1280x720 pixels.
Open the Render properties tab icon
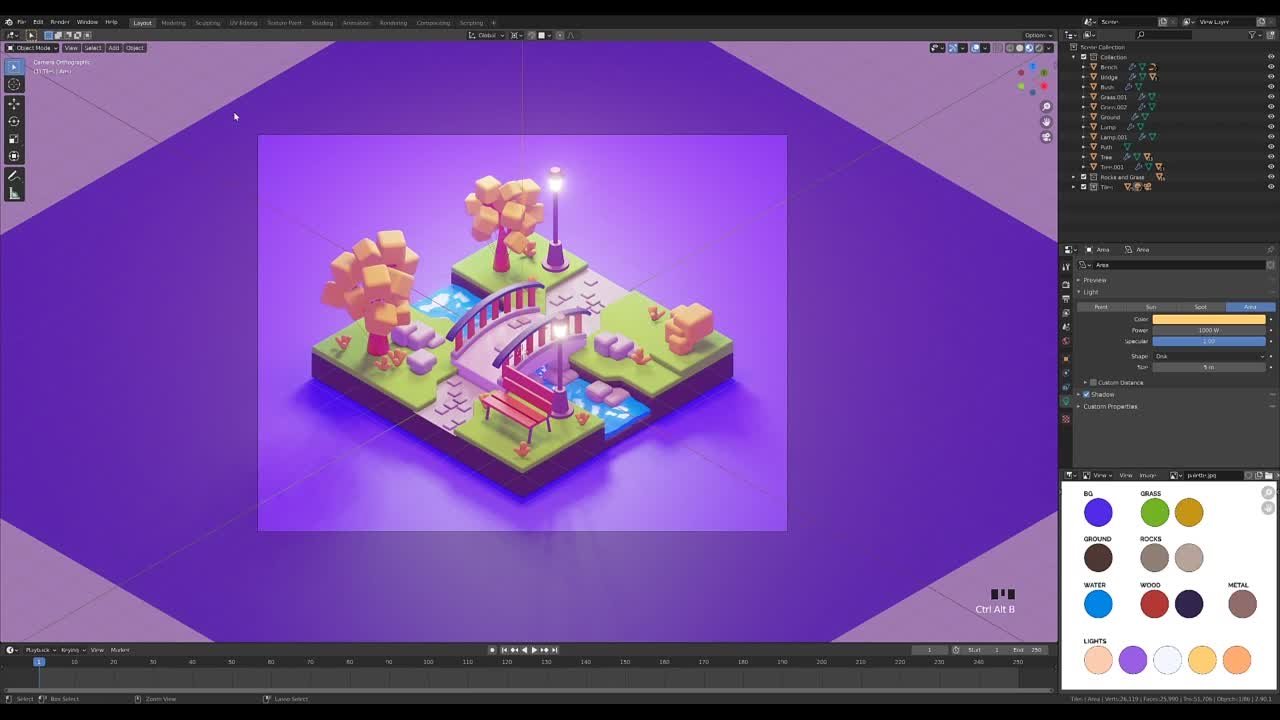1066,284
